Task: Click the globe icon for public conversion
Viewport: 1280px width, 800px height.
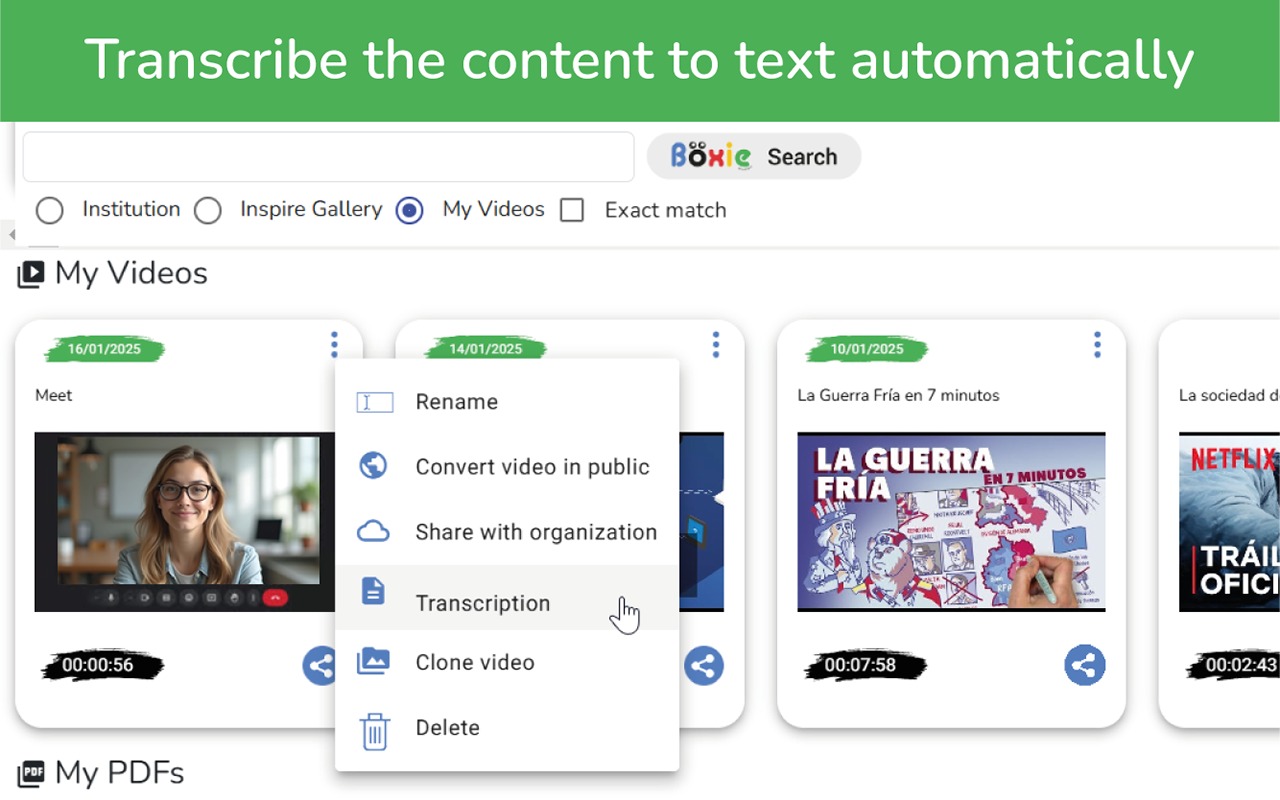Action: point(373,466)
